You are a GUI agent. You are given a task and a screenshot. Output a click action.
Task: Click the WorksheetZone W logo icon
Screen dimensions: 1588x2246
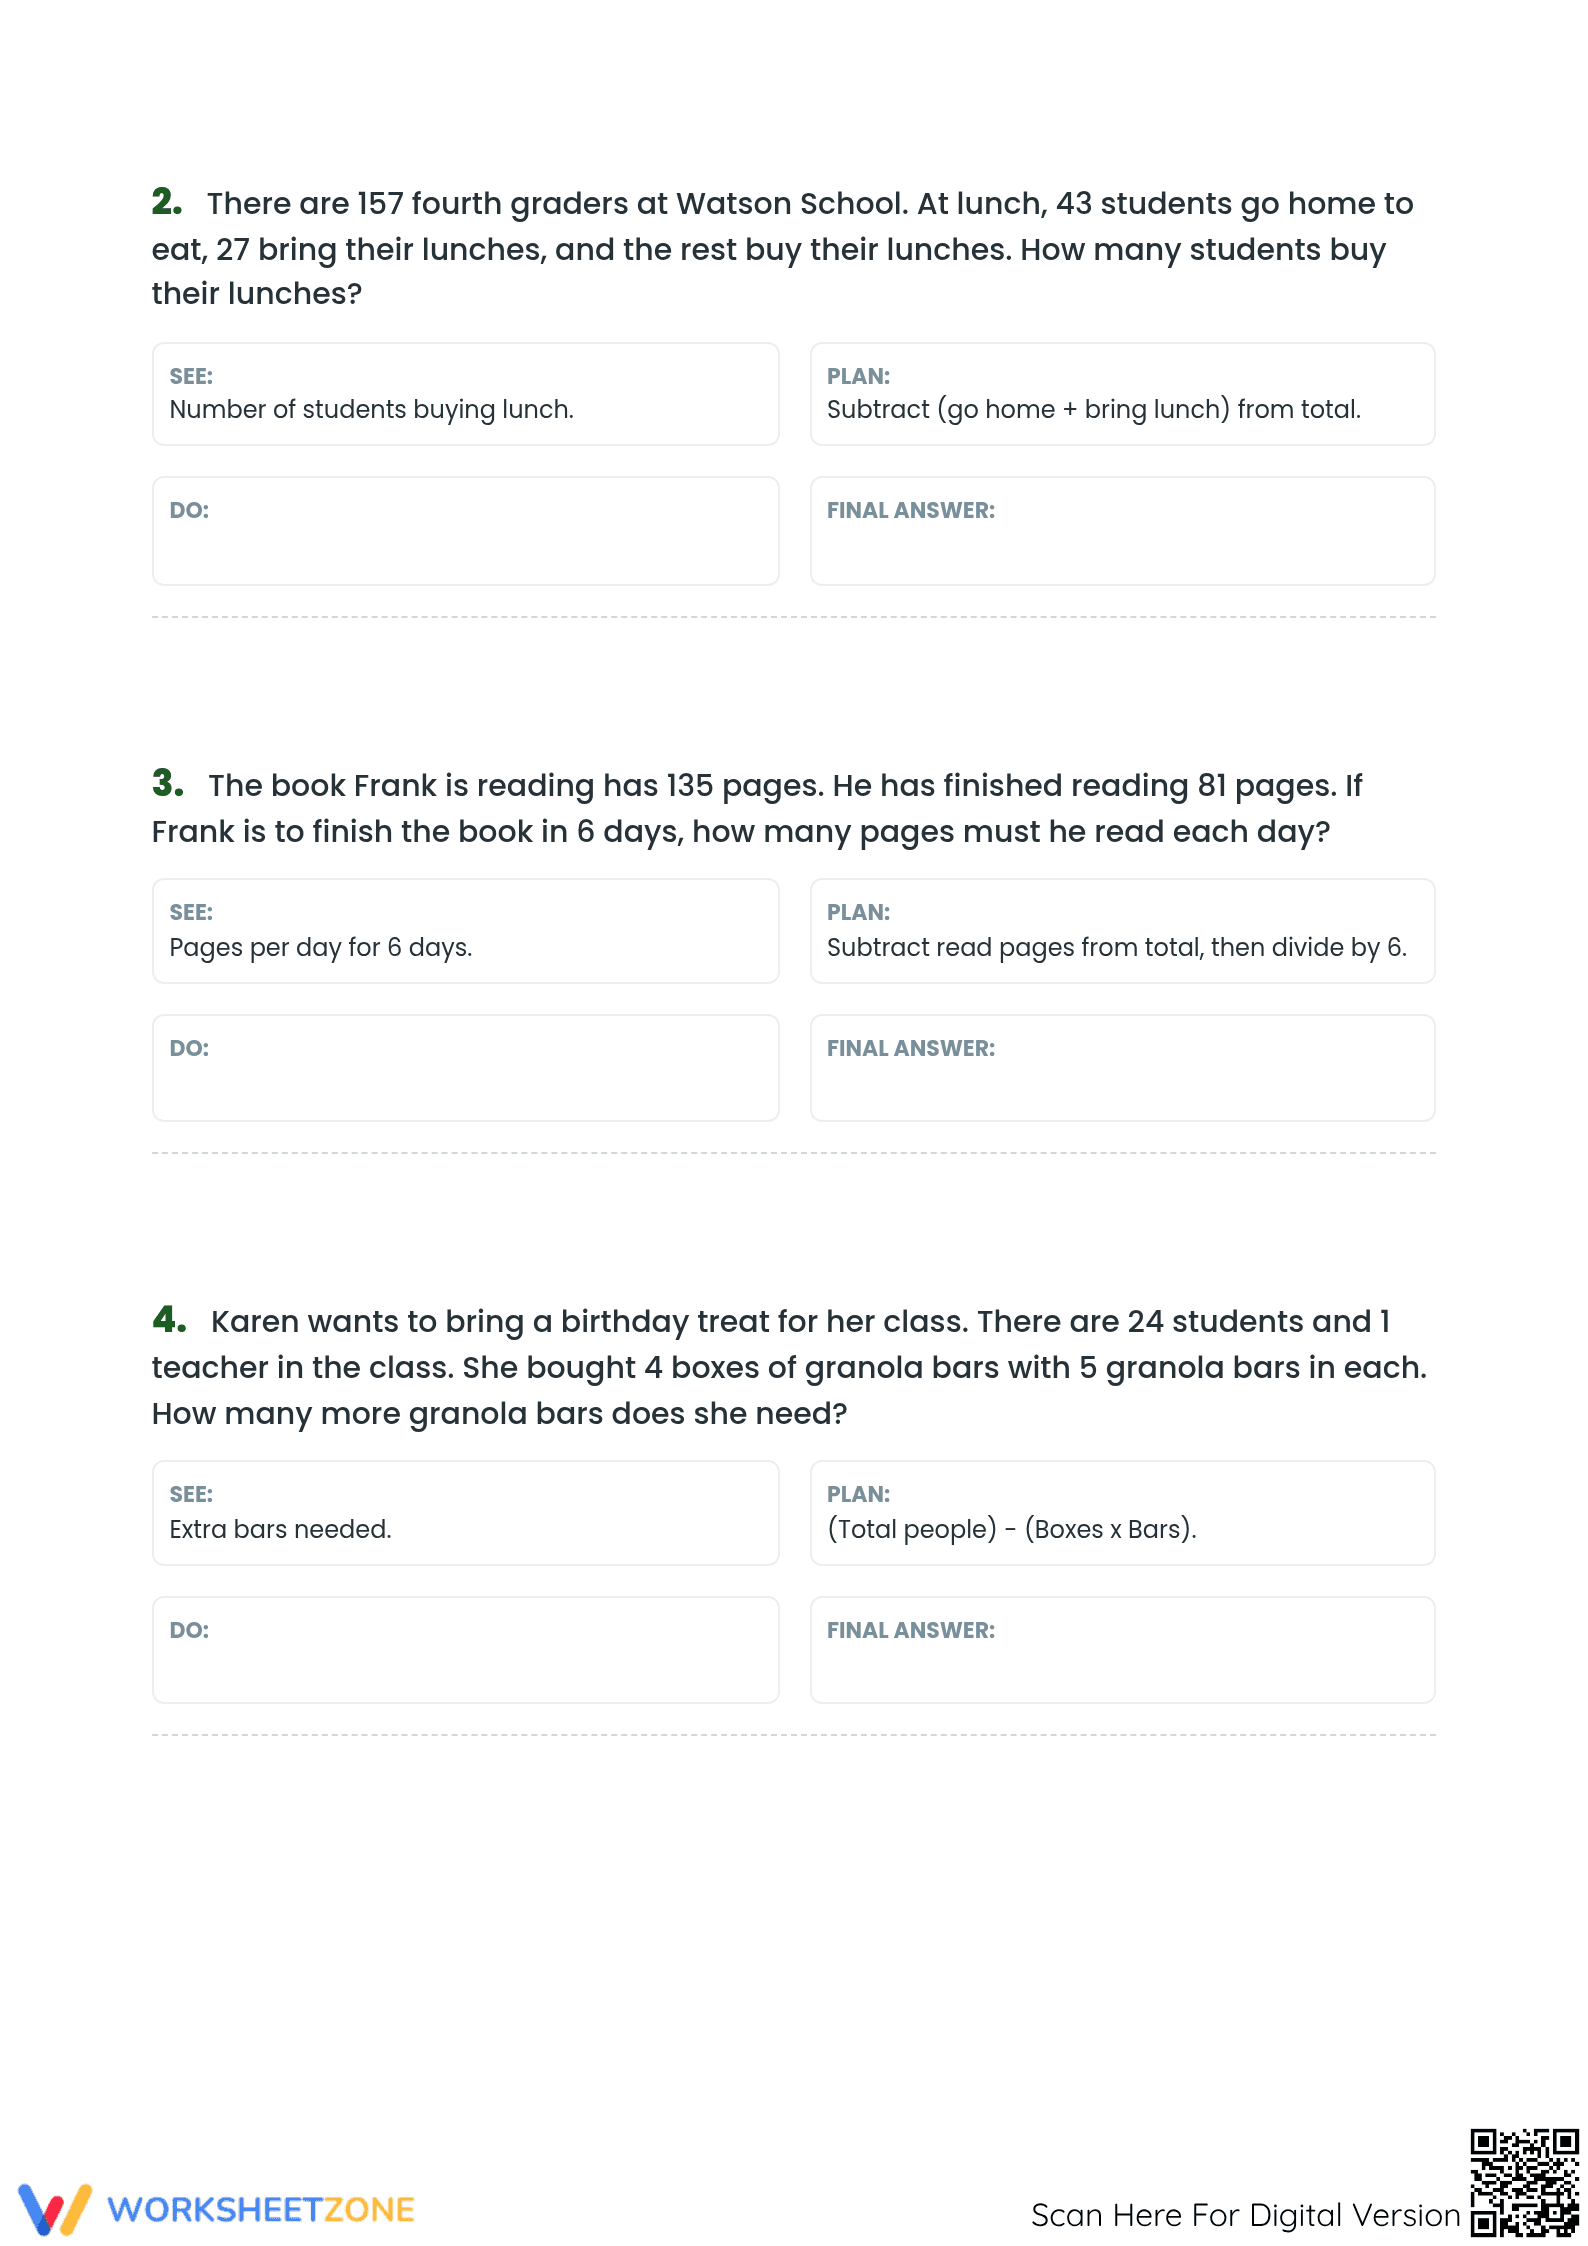[55, 2210]
